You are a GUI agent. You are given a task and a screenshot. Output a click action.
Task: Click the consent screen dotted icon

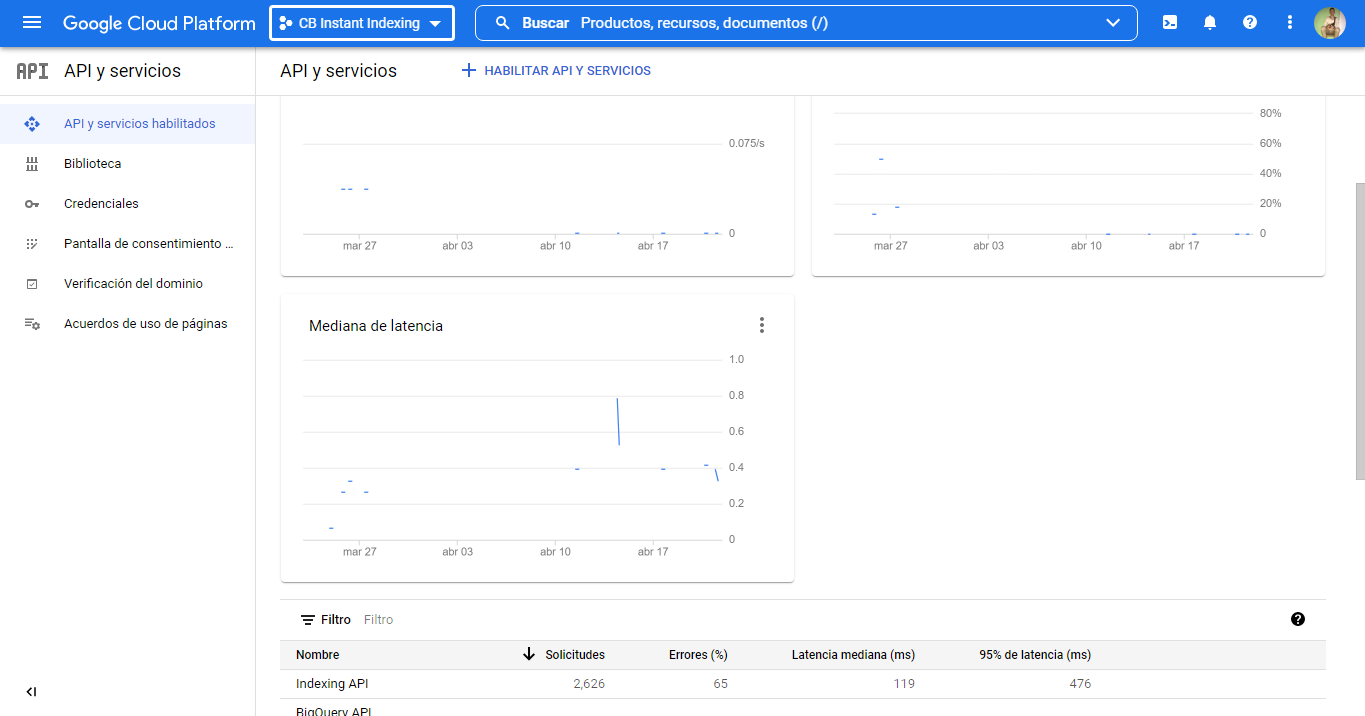point(32,244)
